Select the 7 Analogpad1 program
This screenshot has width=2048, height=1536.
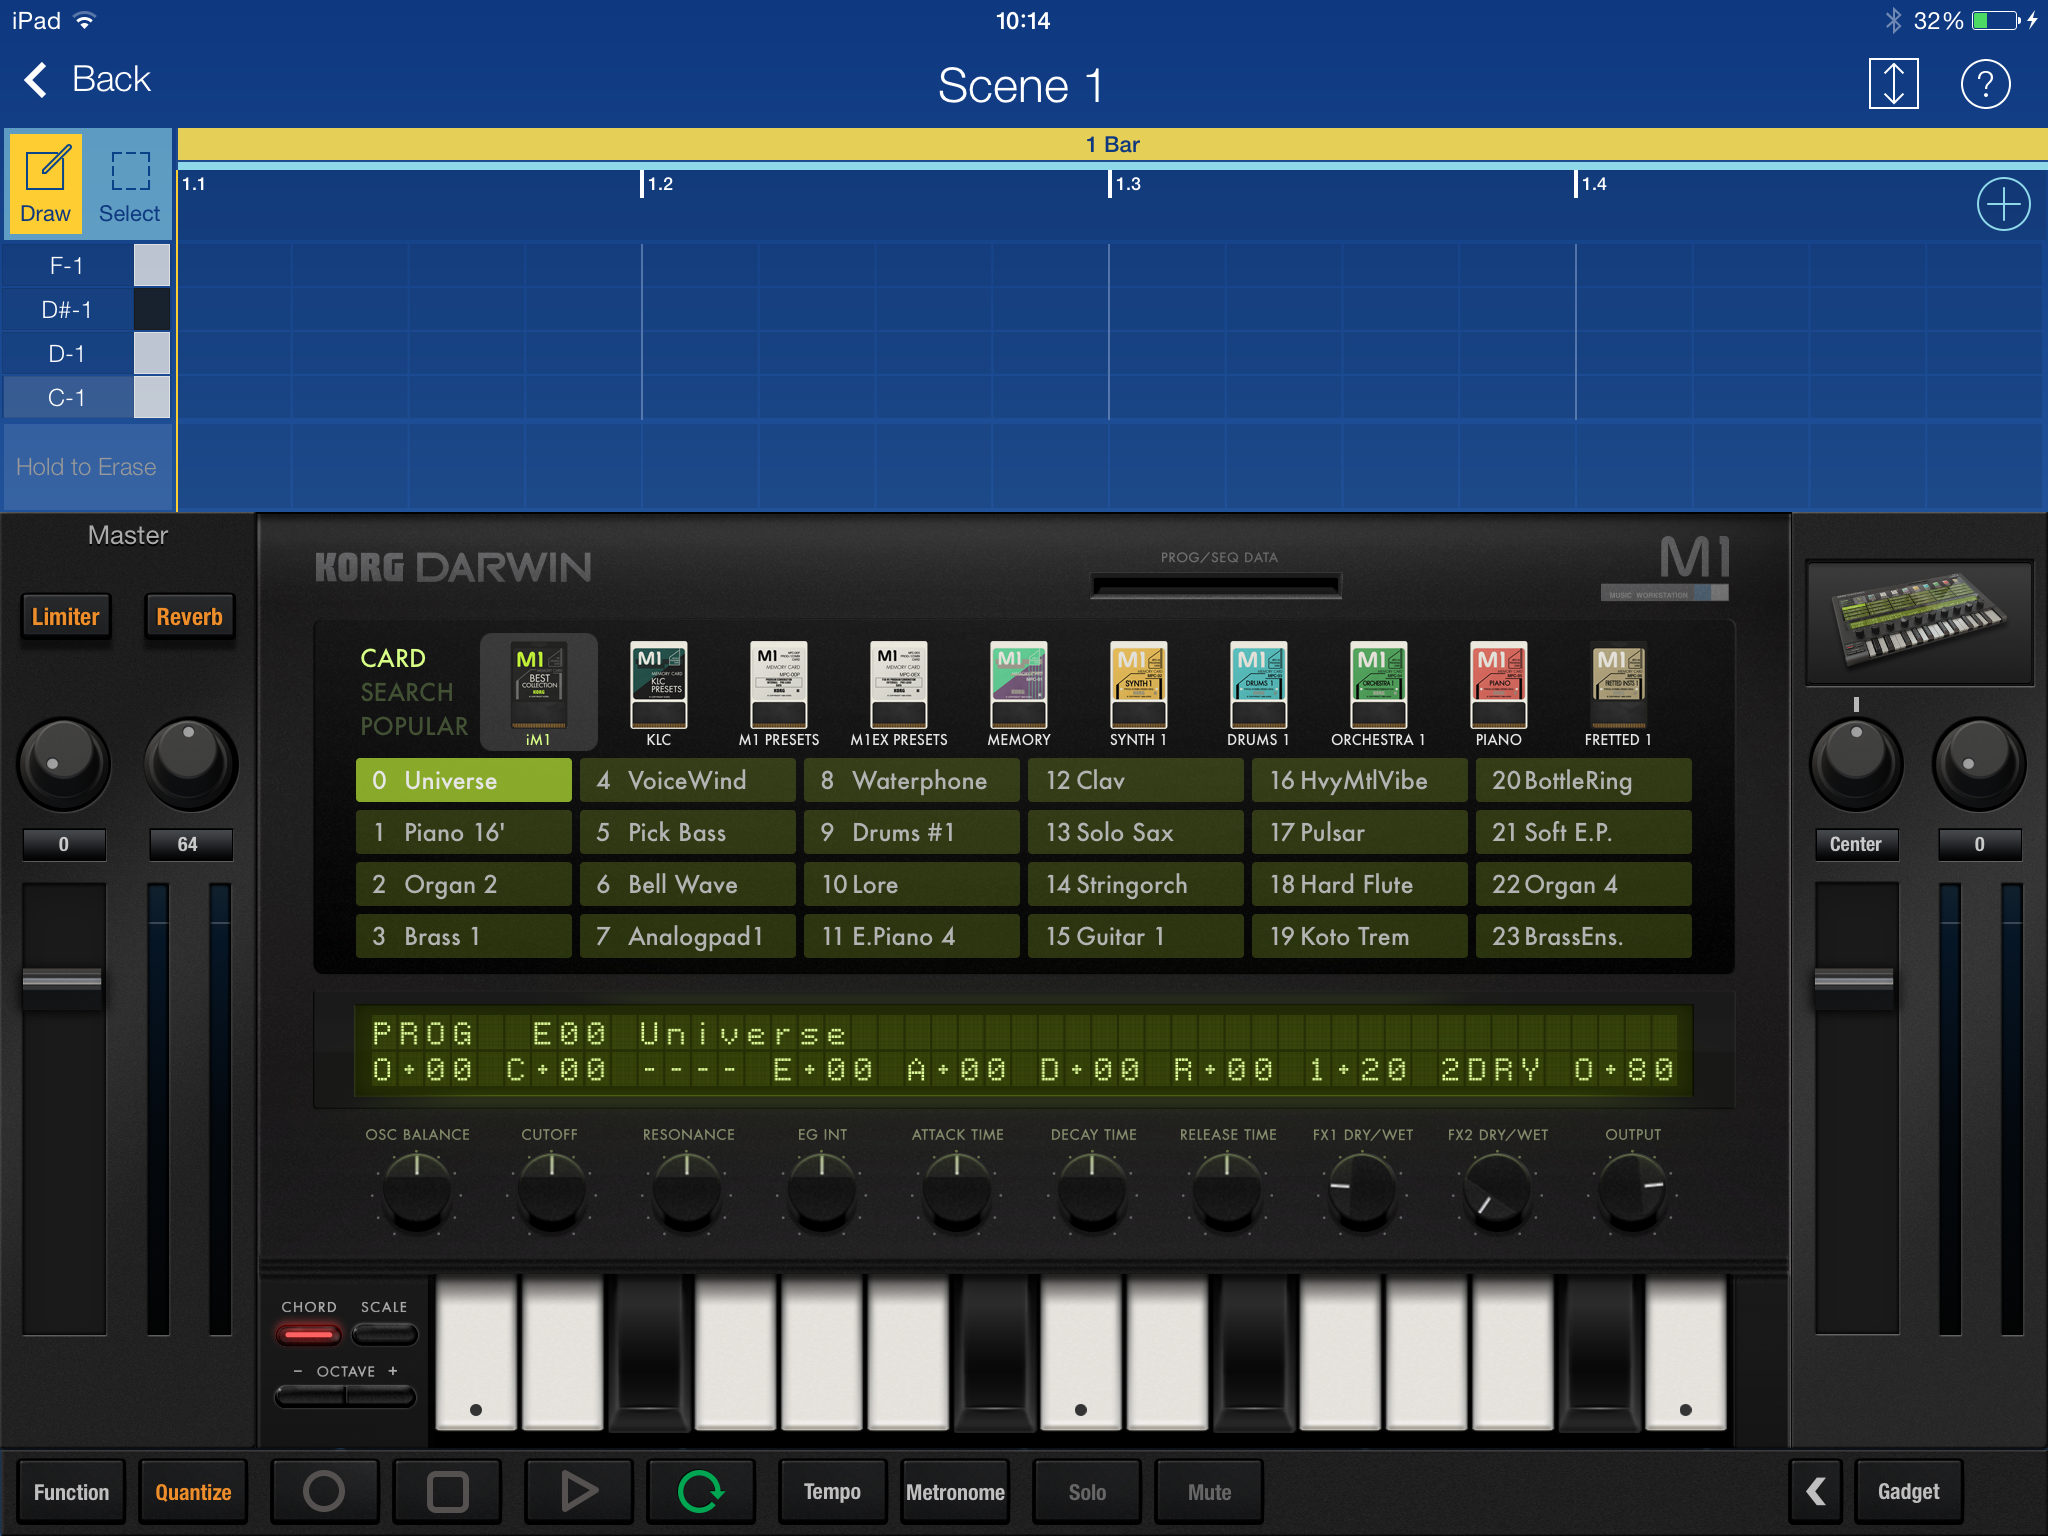click(x=688, y=936)
